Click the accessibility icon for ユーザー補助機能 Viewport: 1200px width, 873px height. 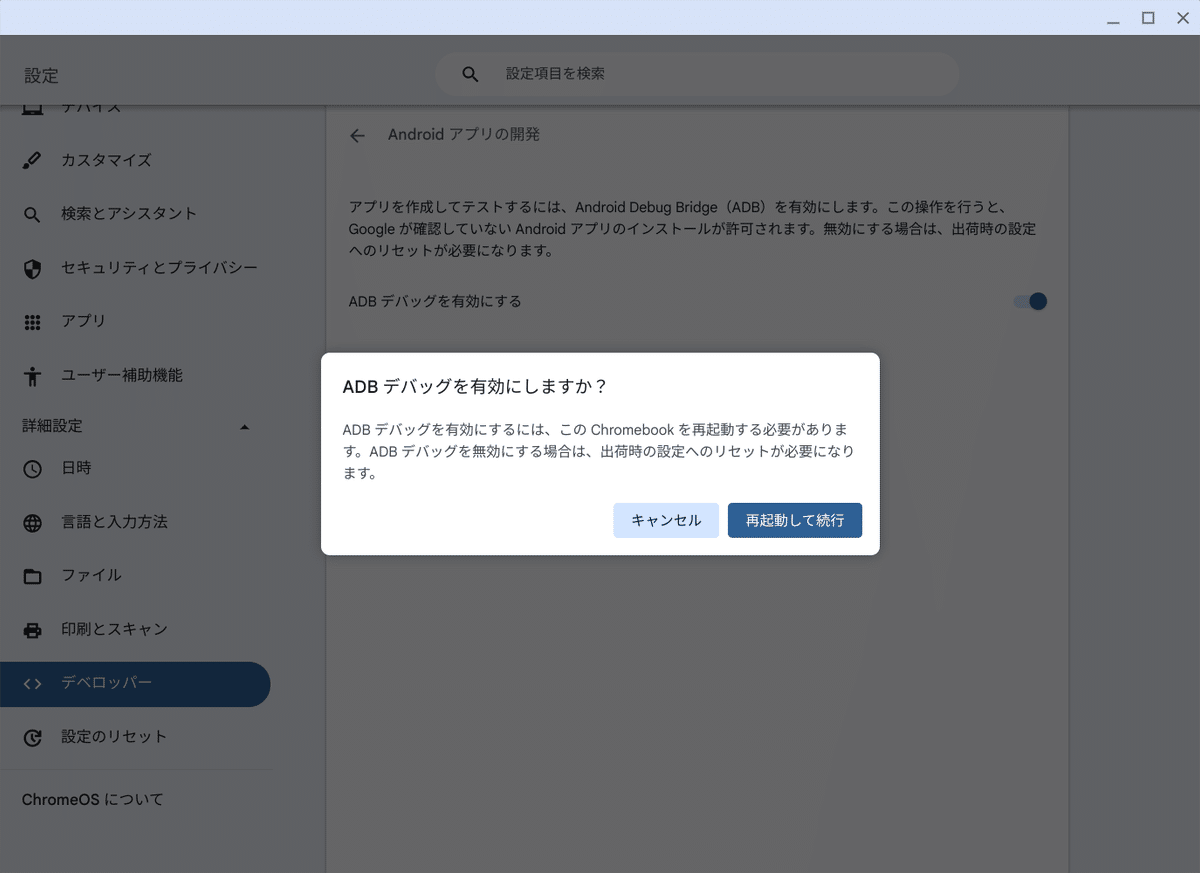(32, 376)
